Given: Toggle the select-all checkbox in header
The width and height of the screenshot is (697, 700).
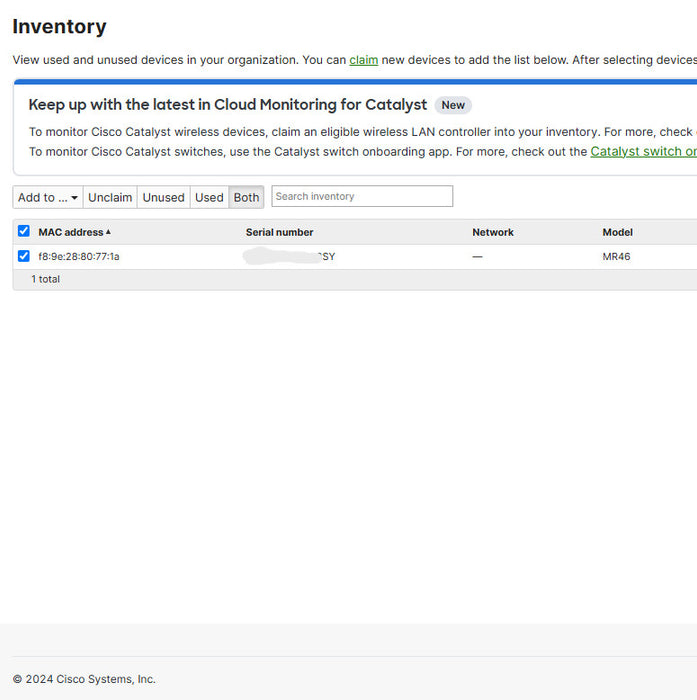Looking at the screenshot, I should (24, 231).
